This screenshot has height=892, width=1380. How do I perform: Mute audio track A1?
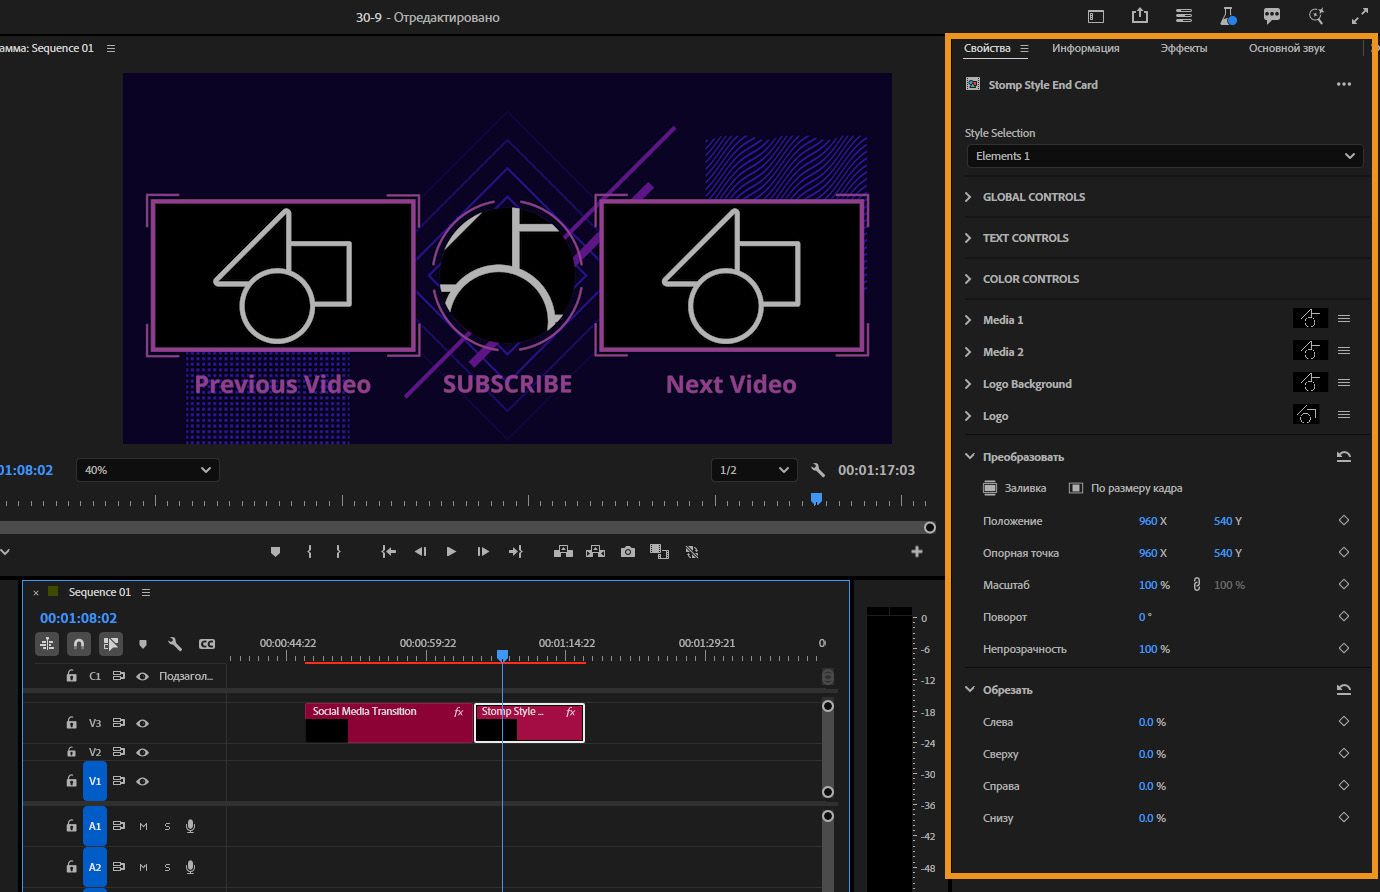[x=143, y=827]
